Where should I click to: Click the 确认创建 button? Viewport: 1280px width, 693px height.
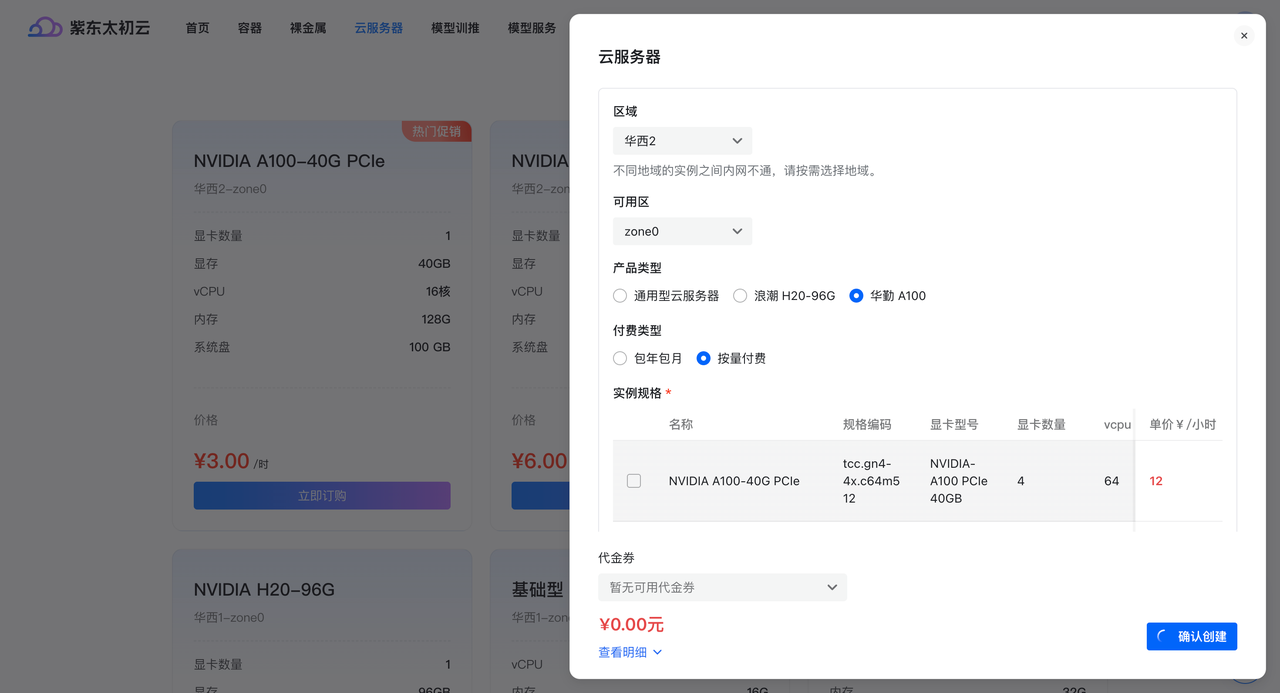(1191, 636)
